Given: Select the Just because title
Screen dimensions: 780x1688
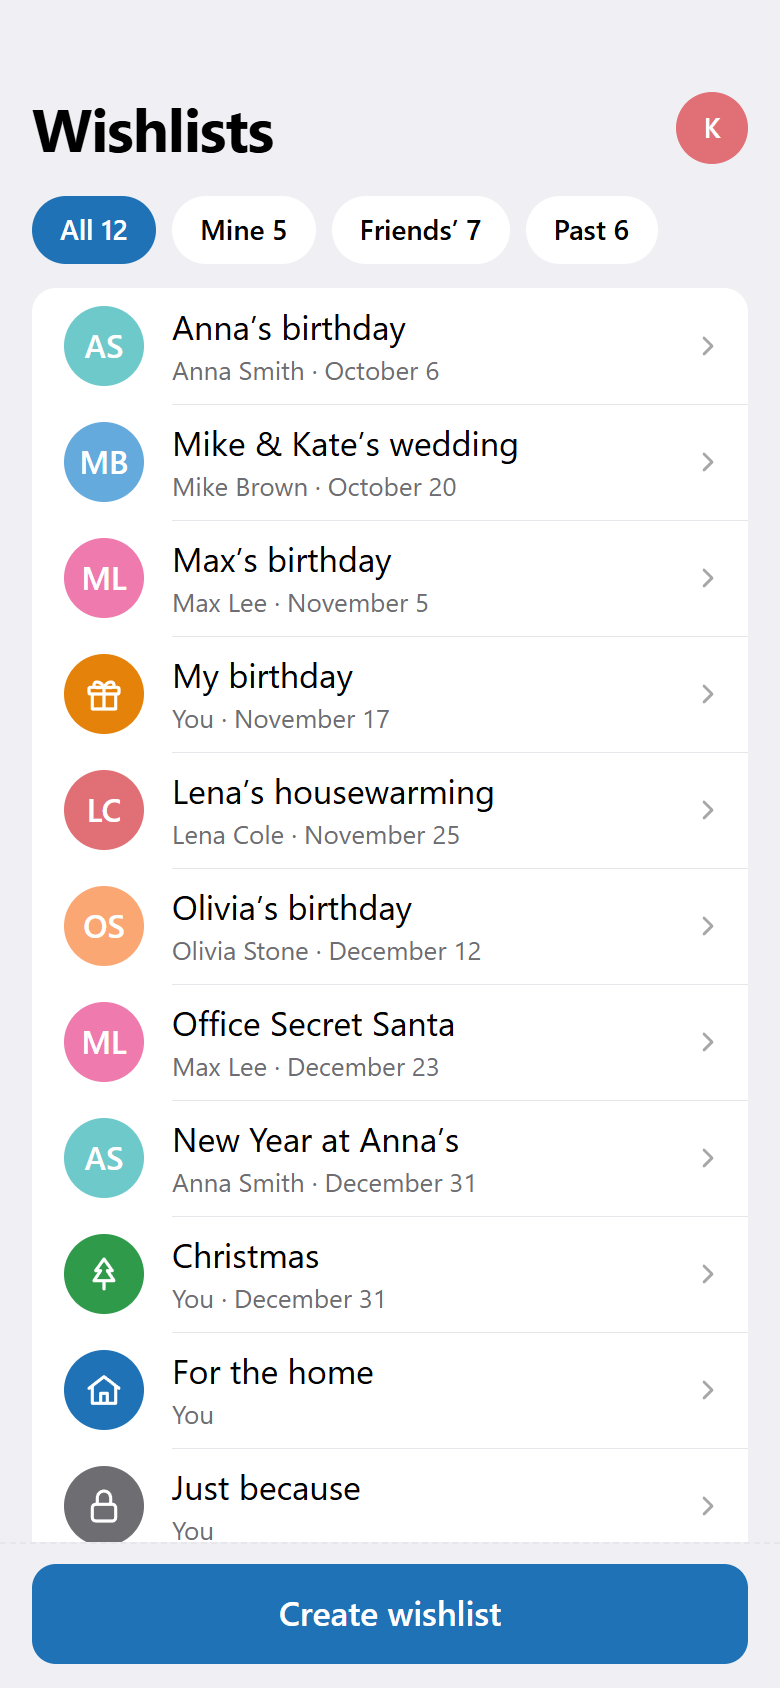Looking at the screenshot, I should point(266,1489).
